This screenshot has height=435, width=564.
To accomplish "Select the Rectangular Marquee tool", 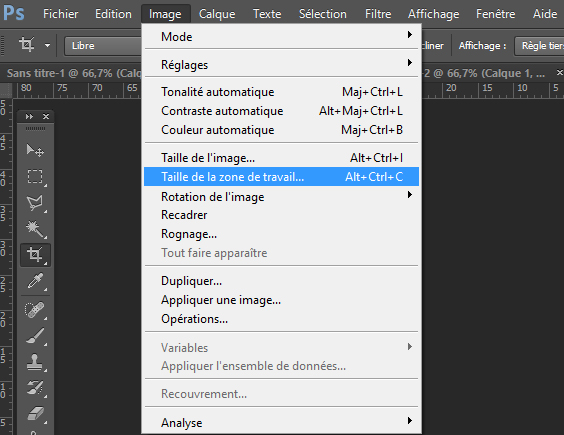I will [35, 177].
